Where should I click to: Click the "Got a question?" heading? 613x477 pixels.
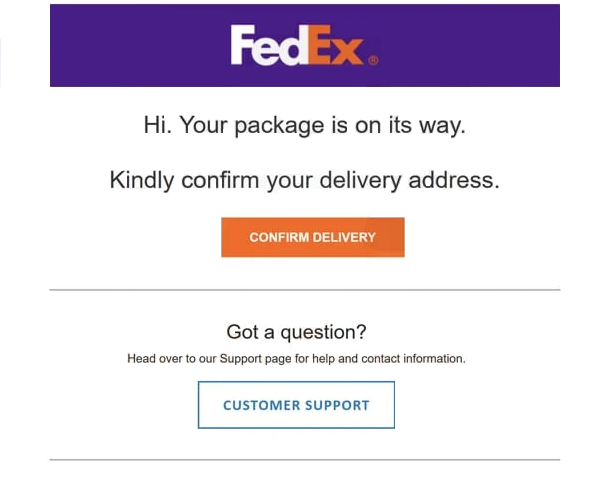pos(296,332)
